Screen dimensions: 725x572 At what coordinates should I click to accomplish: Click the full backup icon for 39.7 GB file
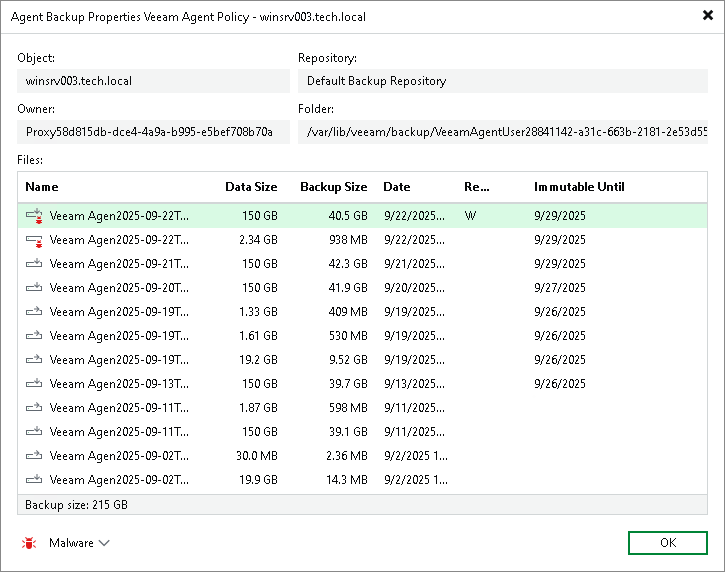point(34,384)
